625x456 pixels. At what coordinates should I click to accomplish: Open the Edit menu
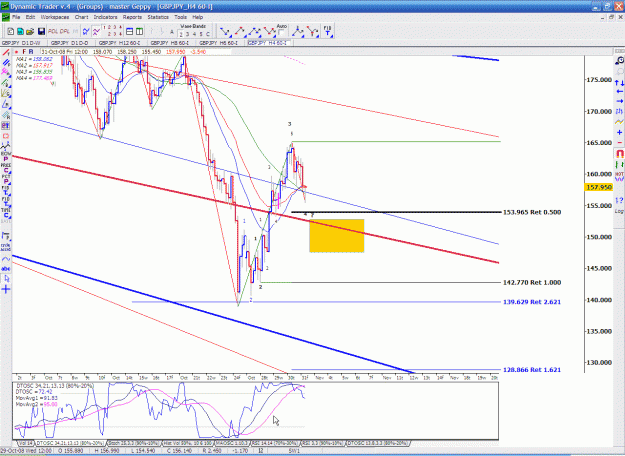[x=30, y=17]
